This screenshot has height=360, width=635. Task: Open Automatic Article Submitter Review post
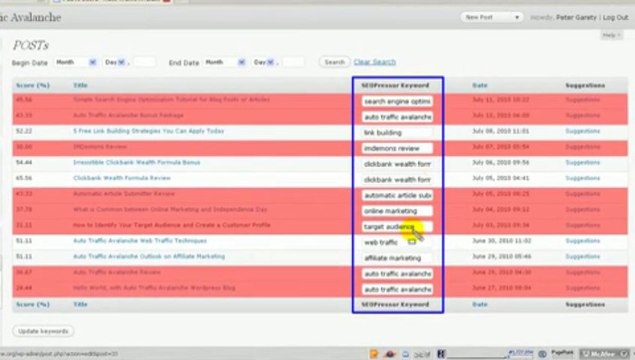coord(124,194)
